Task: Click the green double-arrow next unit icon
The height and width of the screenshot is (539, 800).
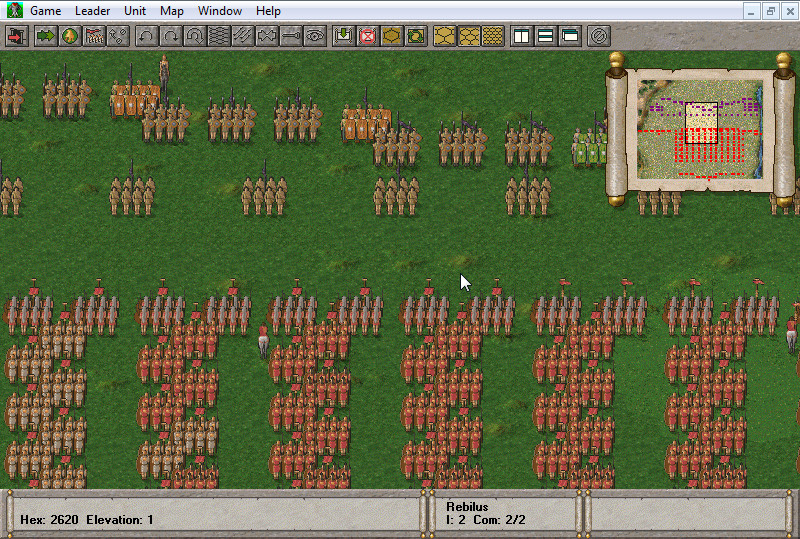Action: pos(45,36)
